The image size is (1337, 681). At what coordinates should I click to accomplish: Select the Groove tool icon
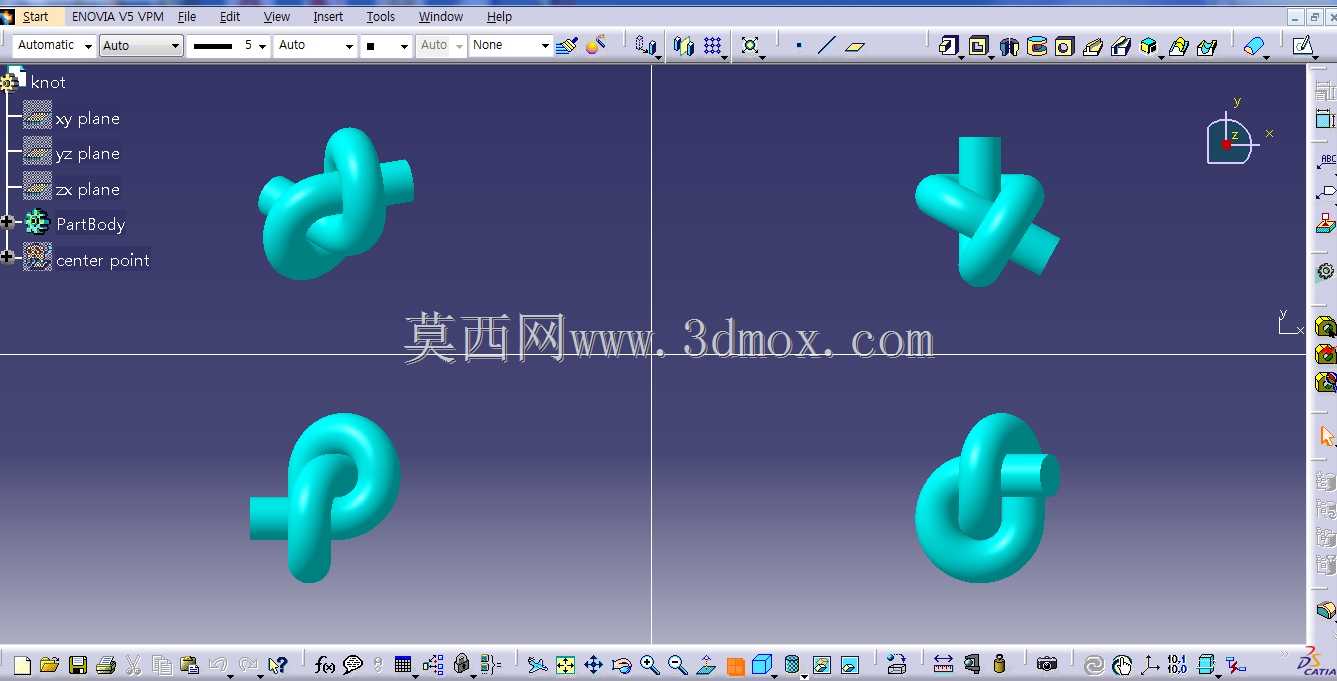[1037, 46]
